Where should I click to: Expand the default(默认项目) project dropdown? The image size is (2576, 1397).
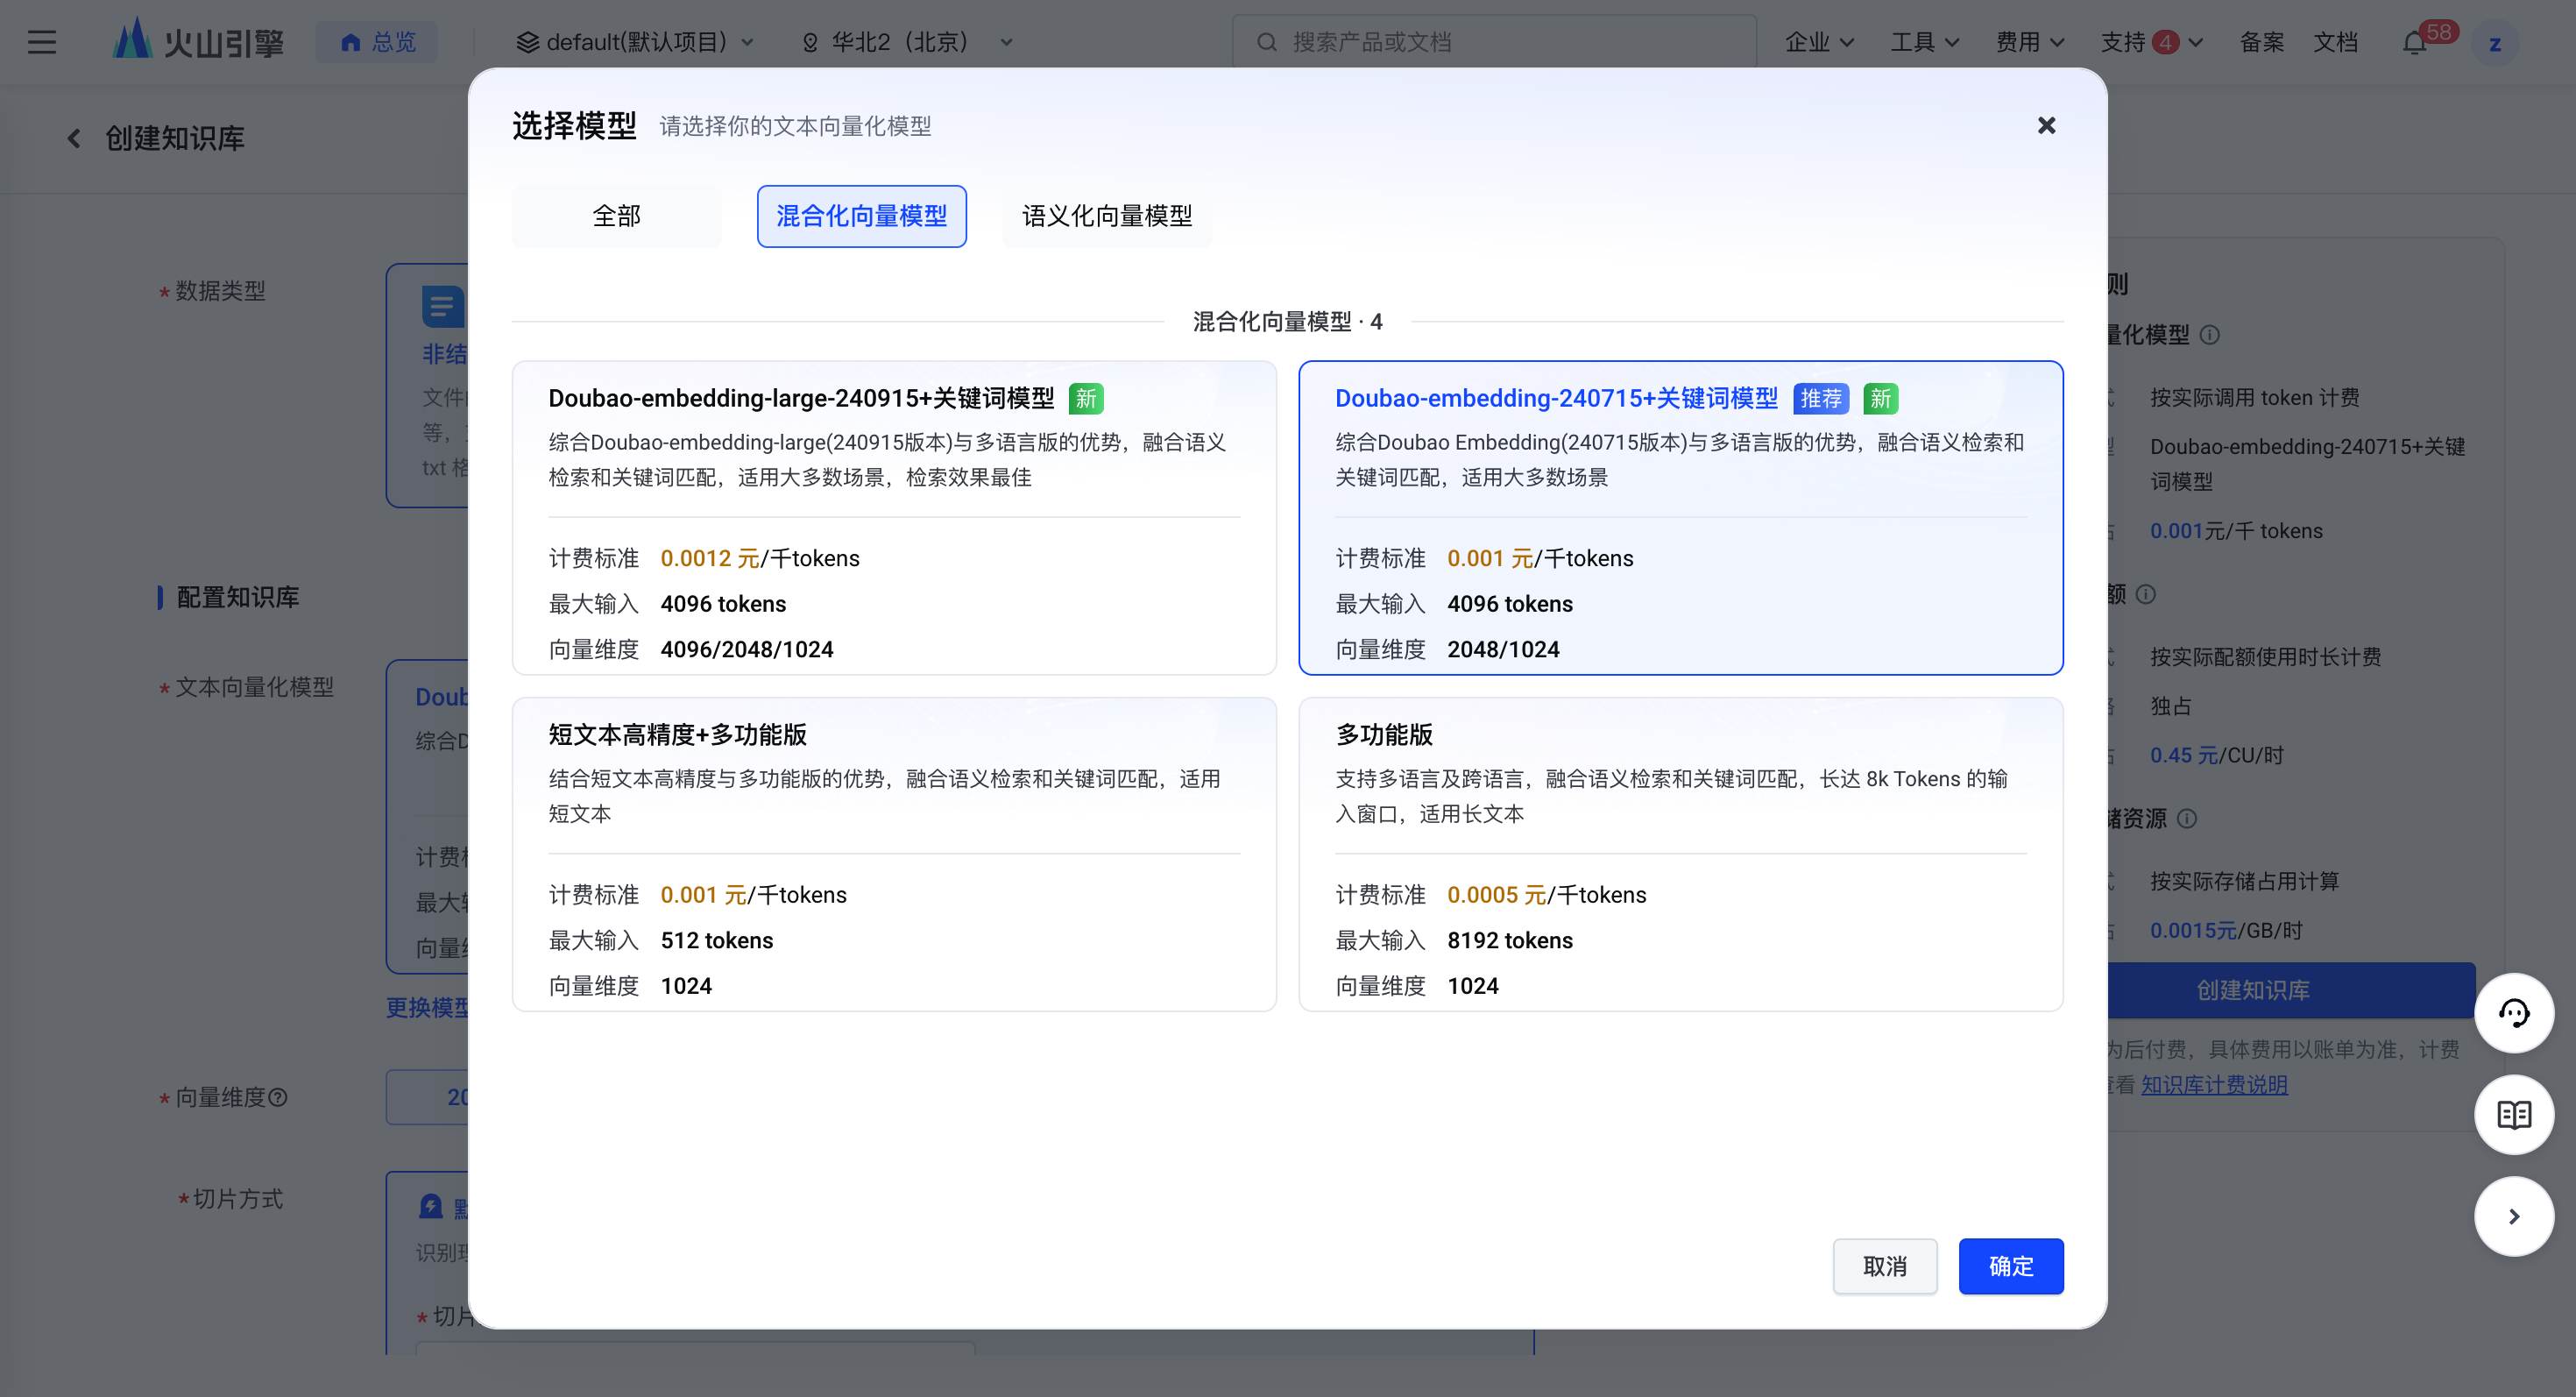[x=635, y=42]
